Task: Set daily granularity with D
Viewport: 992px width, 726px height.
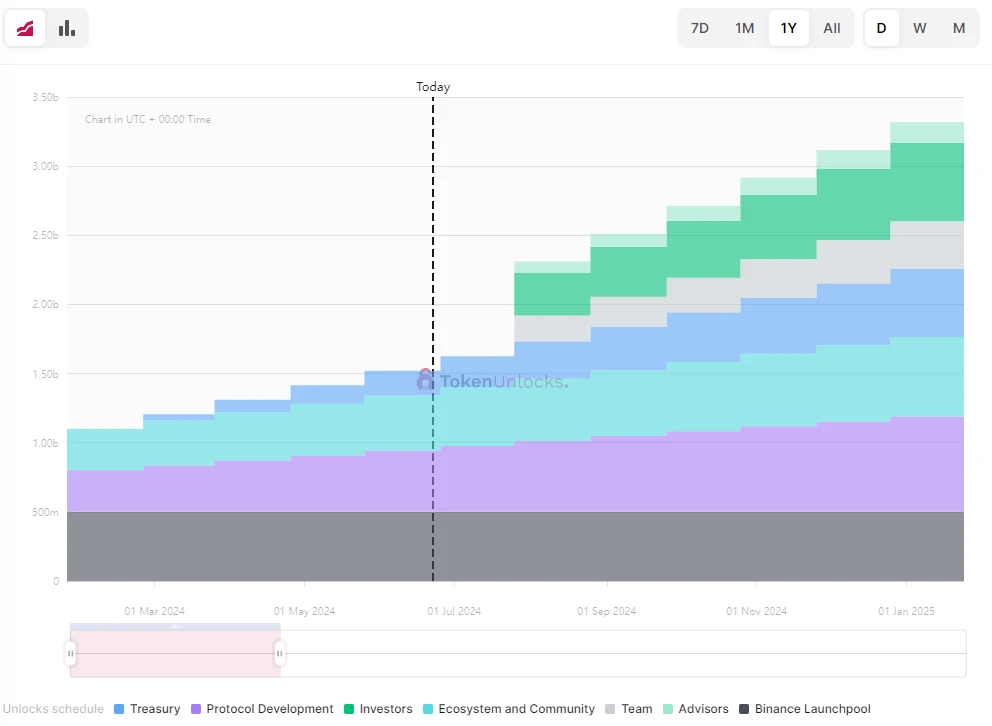Action: 882,28
